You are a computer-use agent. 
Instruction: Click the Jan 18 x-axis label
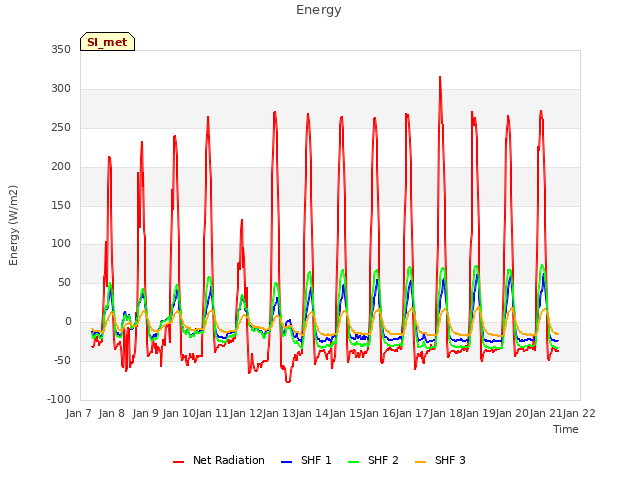point(446,413)
